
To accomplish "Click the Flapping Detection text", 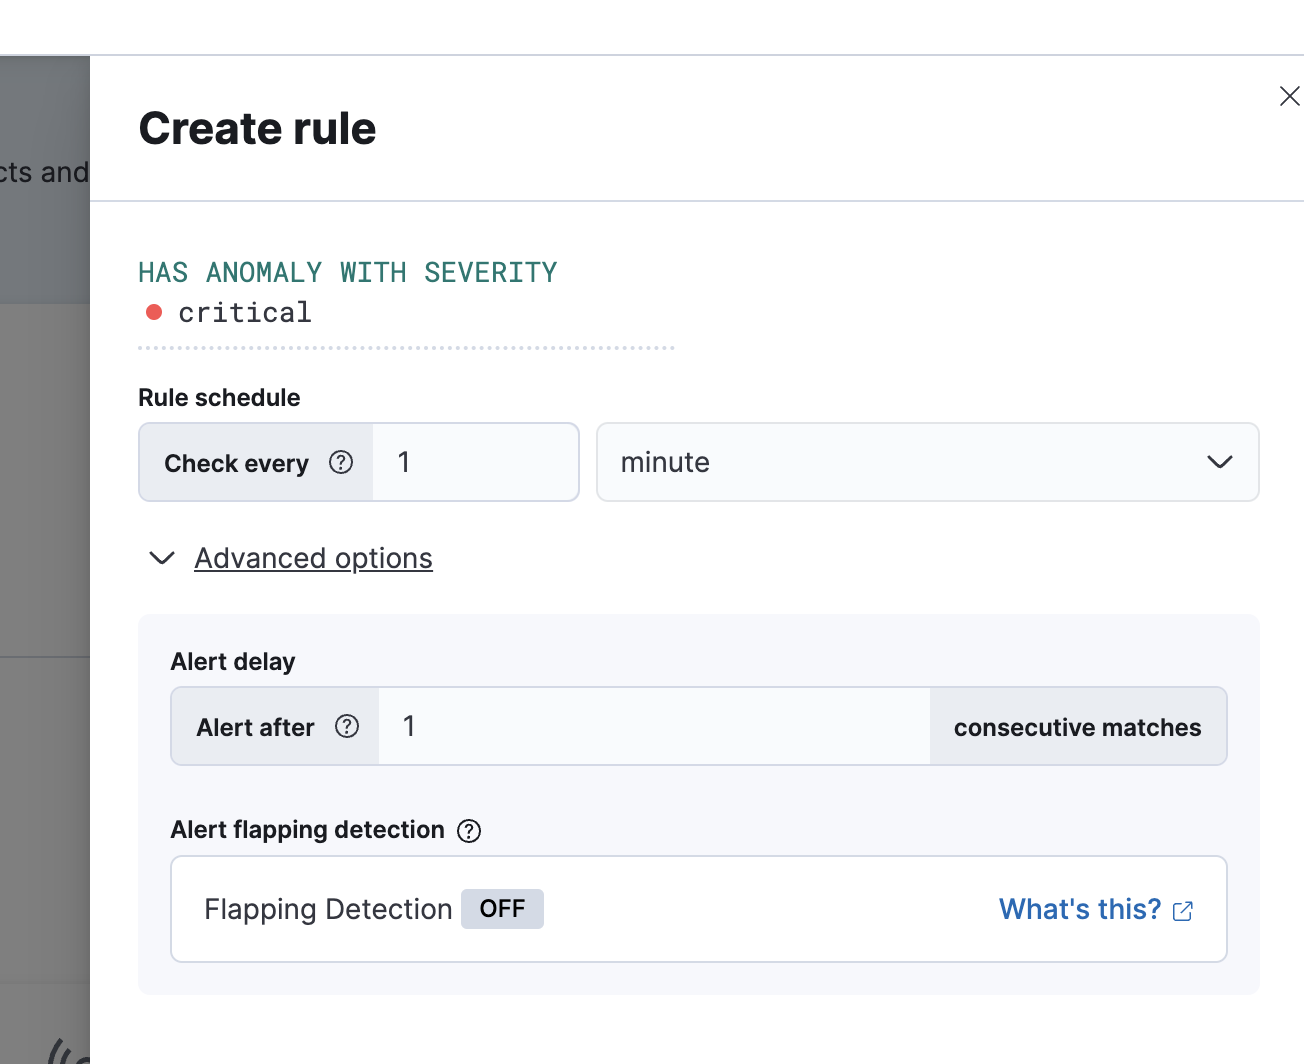I will coord(328,909).
